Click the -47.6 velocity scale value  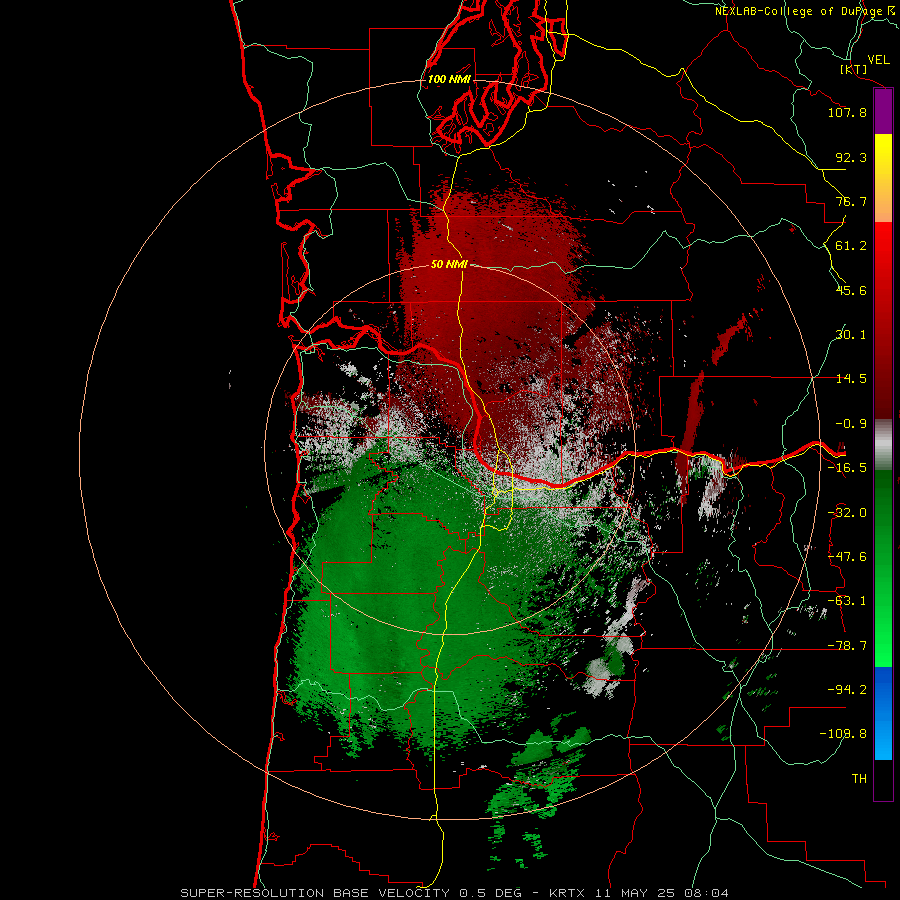click(x=847, y=557)
